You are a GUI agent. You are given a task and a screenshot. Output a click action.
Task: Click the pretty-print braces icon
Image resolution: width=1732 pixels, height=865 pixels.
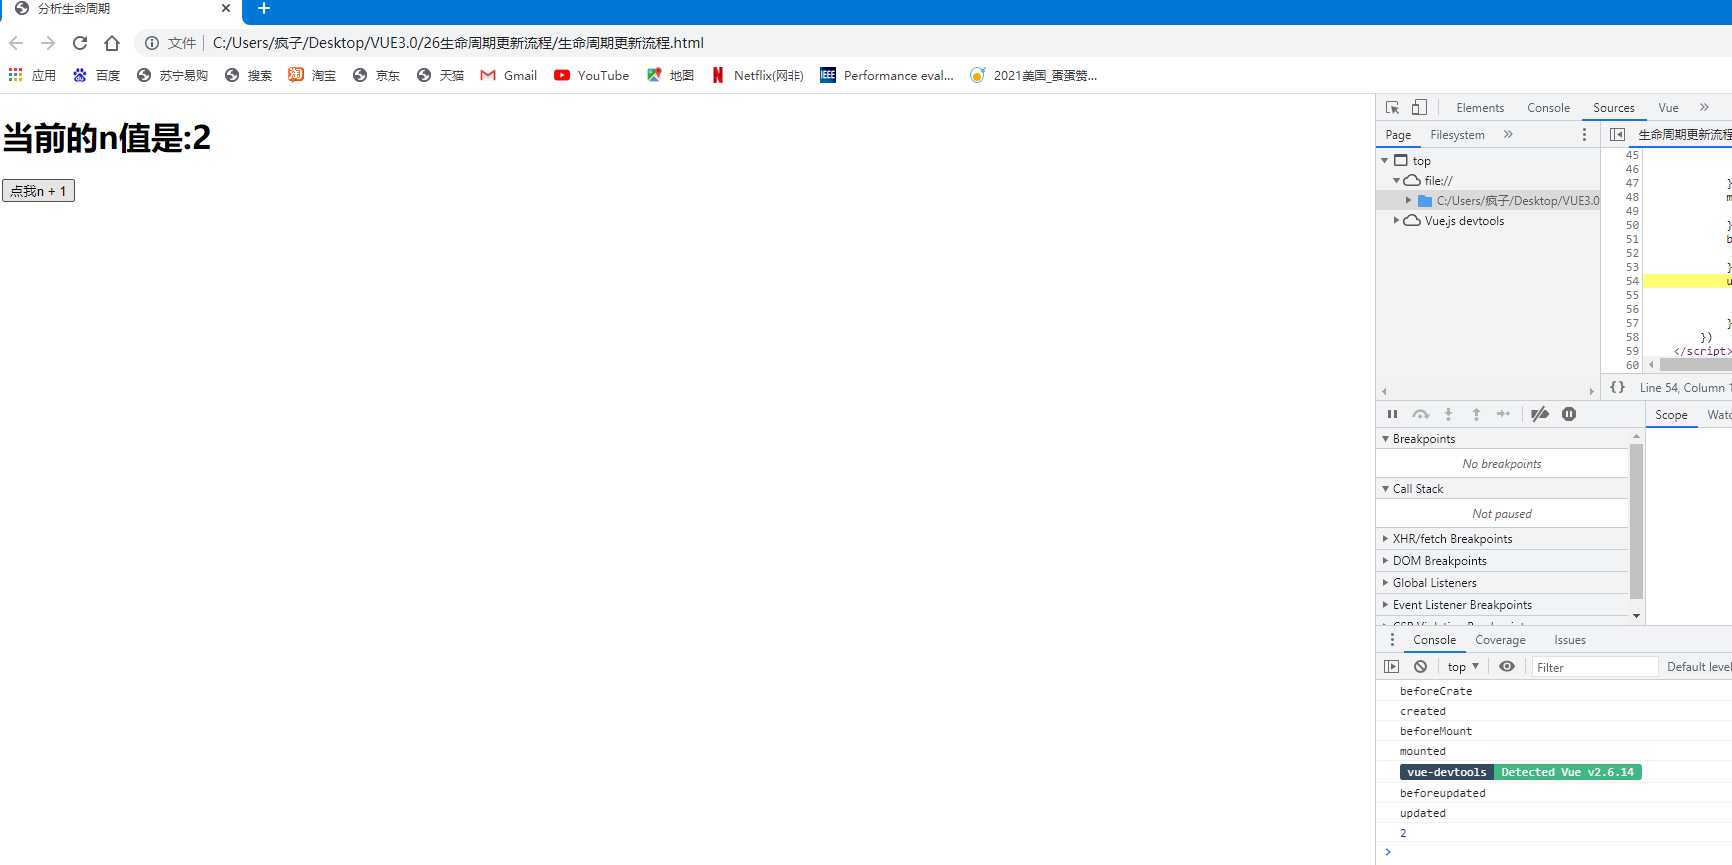[x=1617, y=387]
